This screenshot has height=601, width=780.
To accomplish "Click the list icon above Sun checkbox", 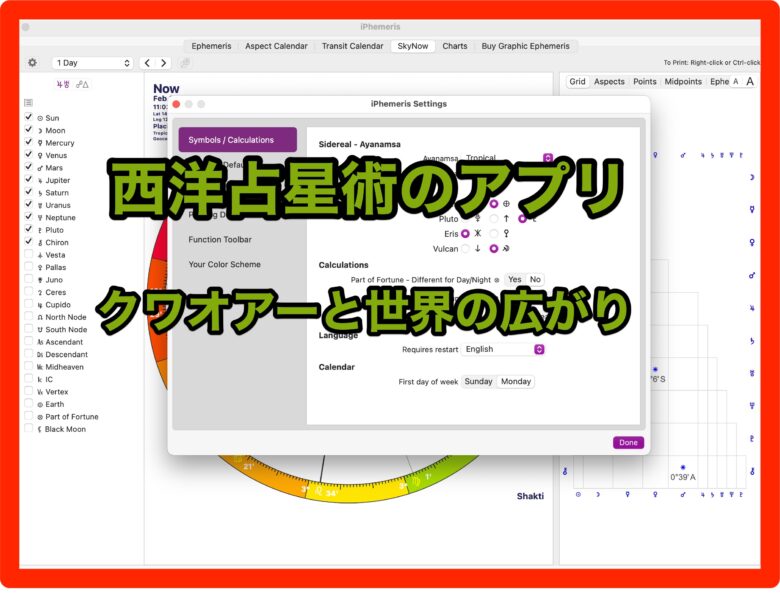I will click(28, 102).
